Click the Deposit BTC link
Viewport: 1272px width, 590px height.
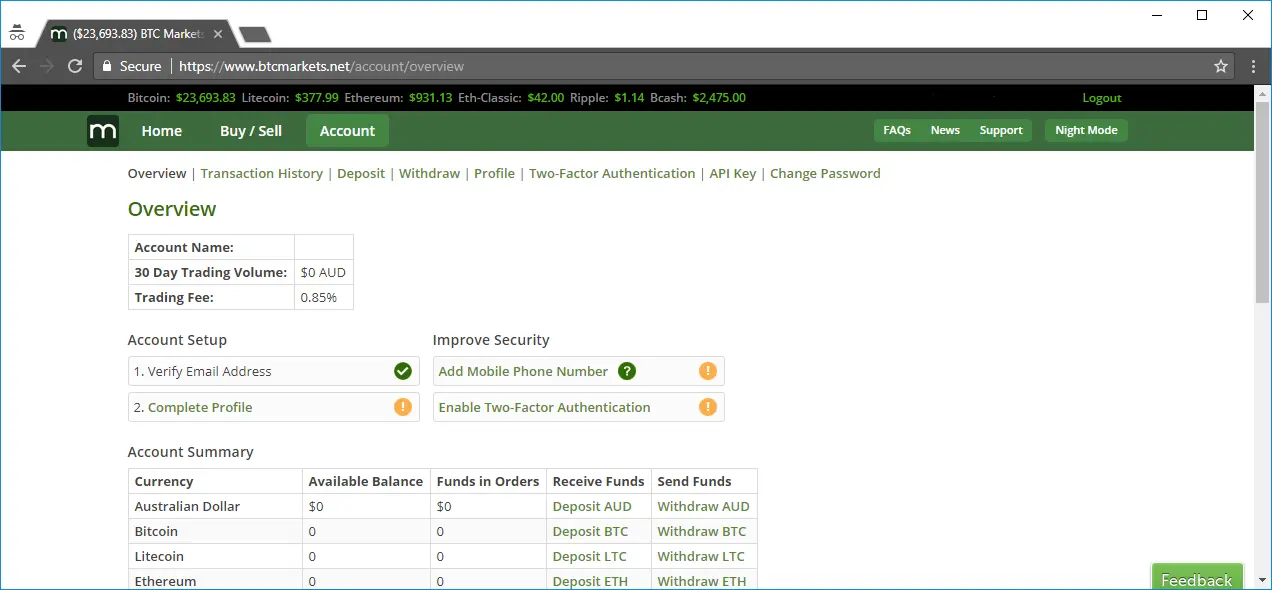[x=591, y=531]
